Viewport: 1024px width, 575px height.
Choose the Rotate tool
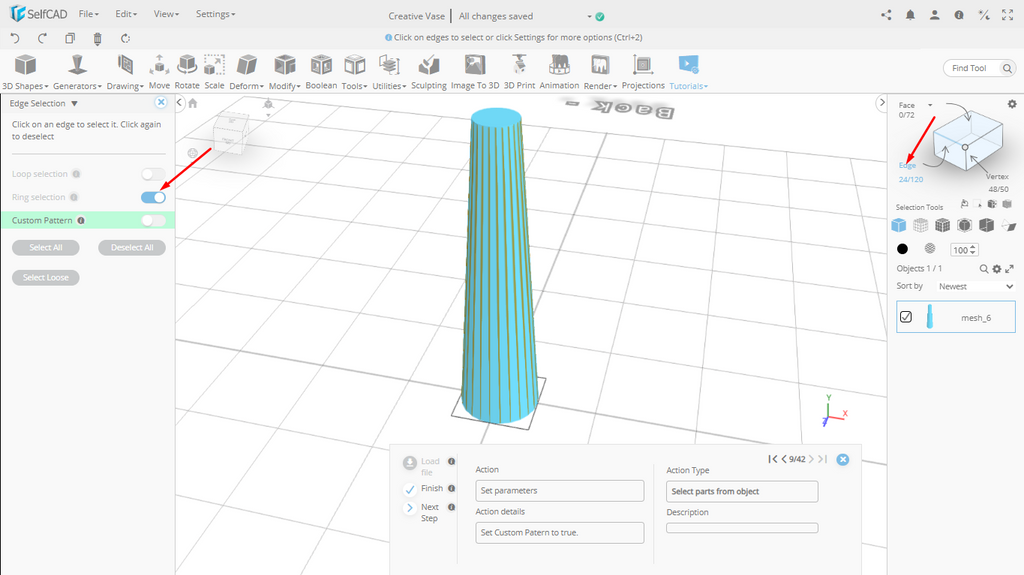[187, 67]
